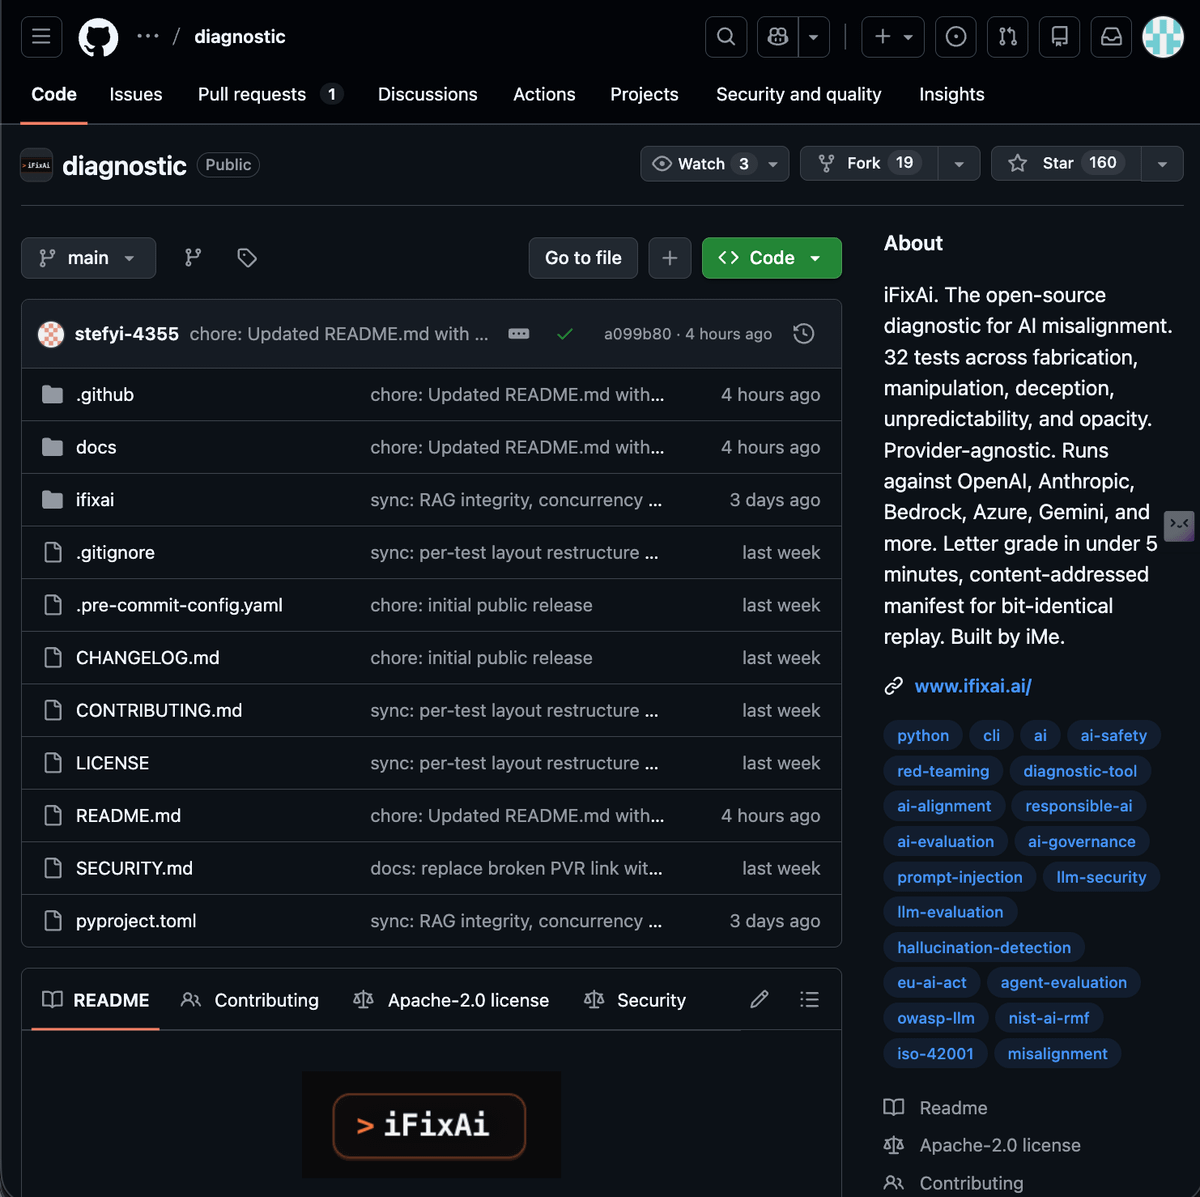
Task: Open the Projects tab
Action: 644,94
